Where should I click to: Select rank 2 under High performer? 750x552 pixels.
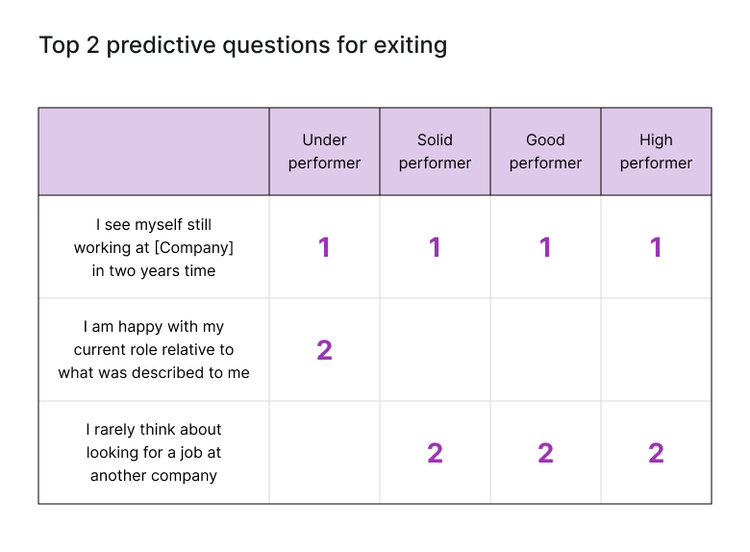coord(656,453)
